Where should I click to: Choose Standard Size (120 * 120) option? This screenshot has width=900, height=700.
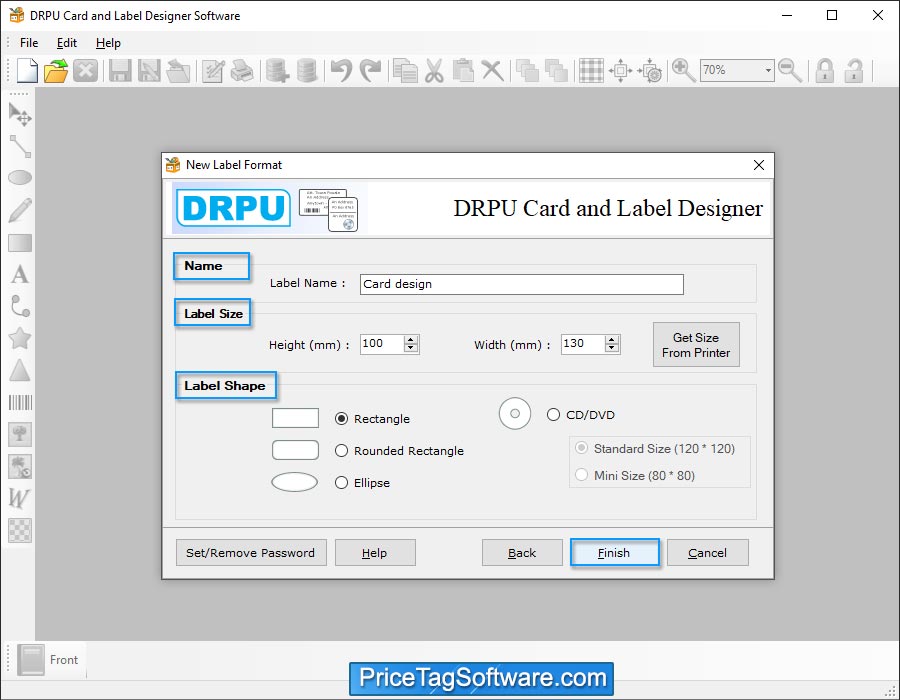[x=581, y=448]
